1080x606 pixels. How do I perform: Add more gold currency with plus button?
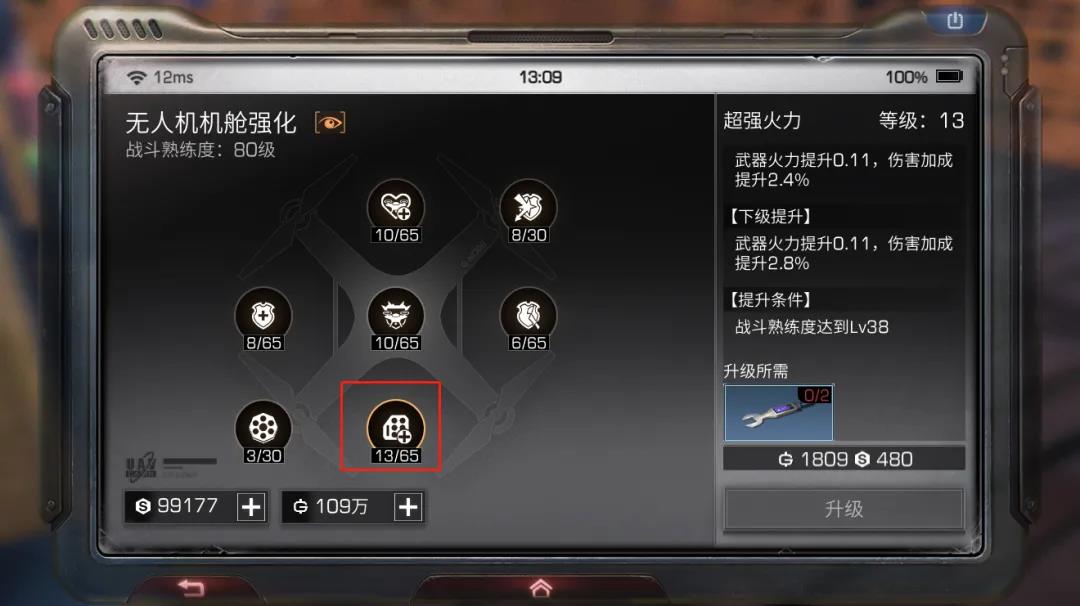[x=408, y=508]
